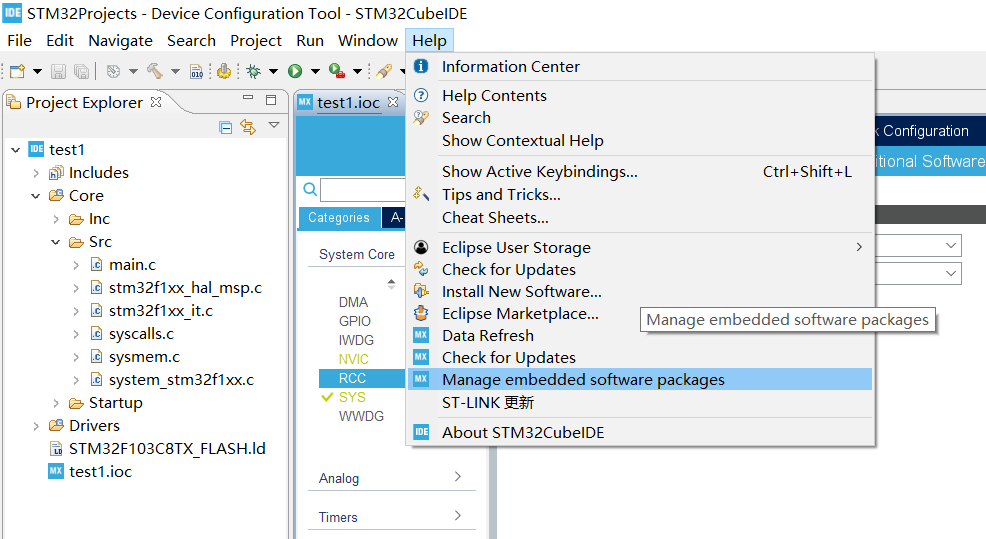The width and height of the screenshot is (986, 539).
Task: Open the Edit menu
Action: coord(60,41)
